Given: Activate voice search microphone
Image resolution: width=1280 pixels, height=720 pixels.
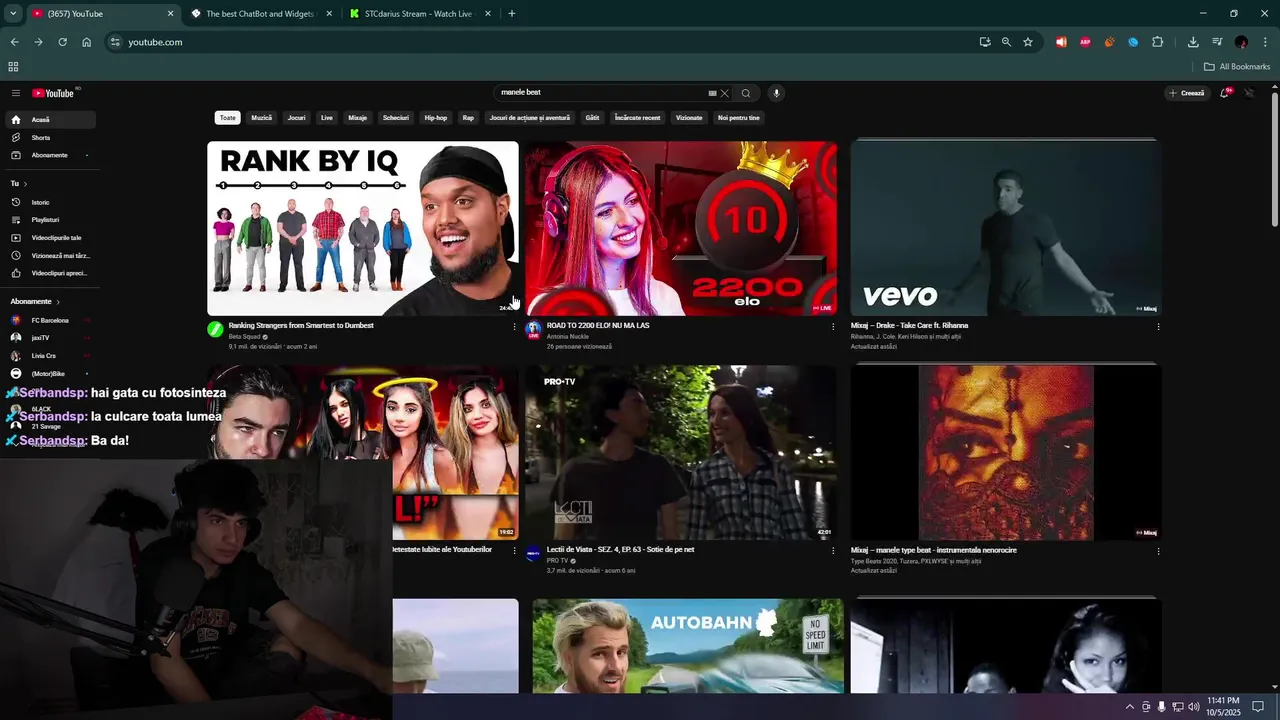Looking at the screenshot, I should coord(776,93).
